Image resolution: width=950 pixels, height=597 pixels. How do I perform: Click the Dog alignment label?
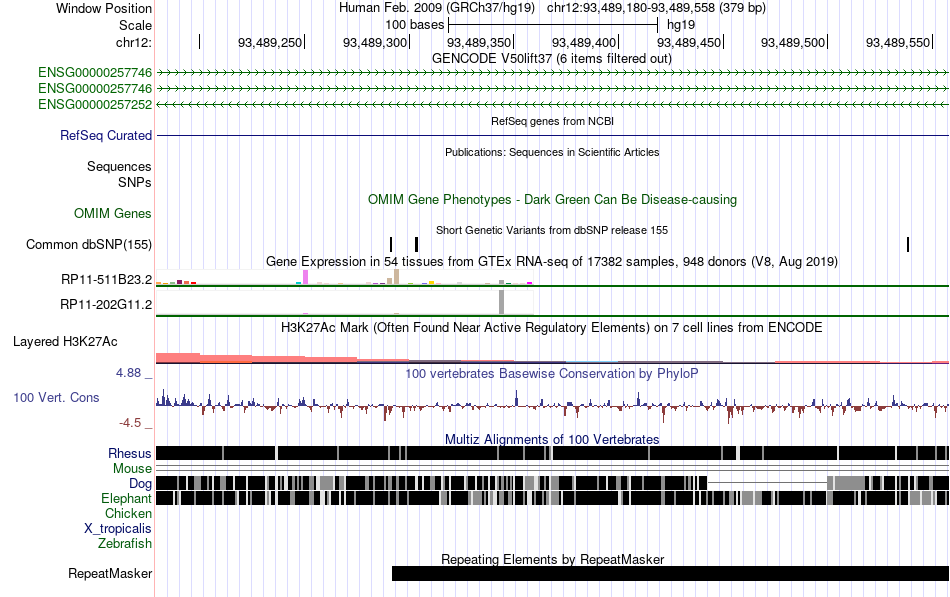click(140, 484)
